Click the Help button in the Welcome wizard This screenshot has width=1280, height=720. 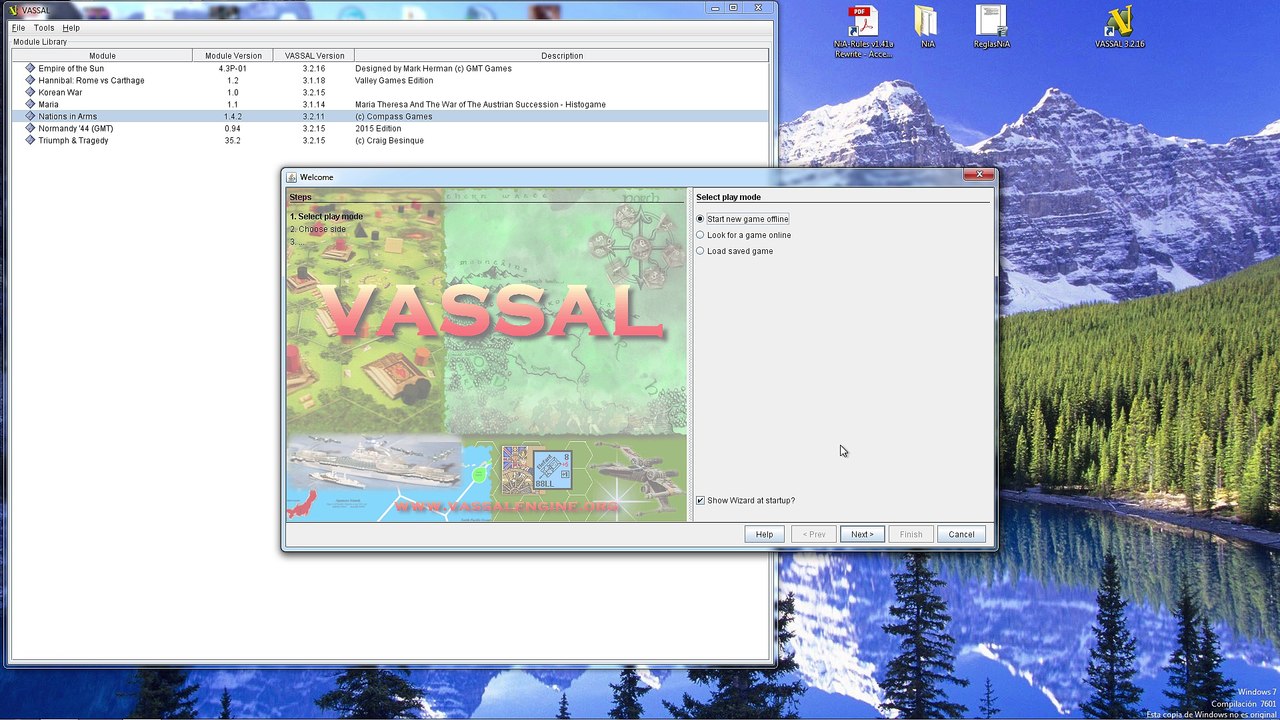point(764,534)
